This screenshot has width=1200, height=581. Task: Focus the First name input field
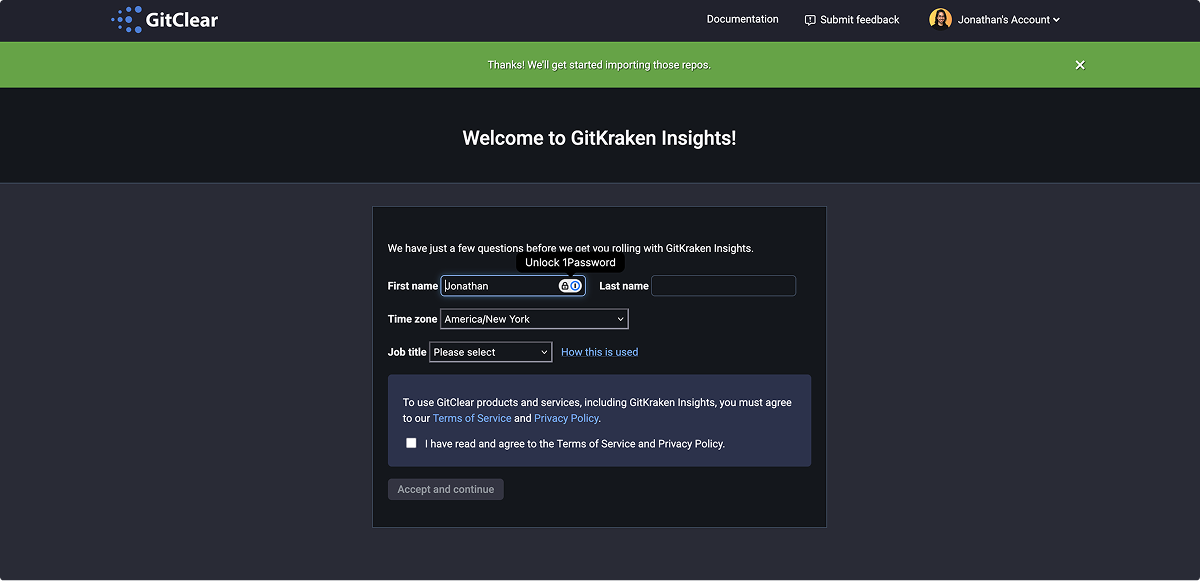500,286
